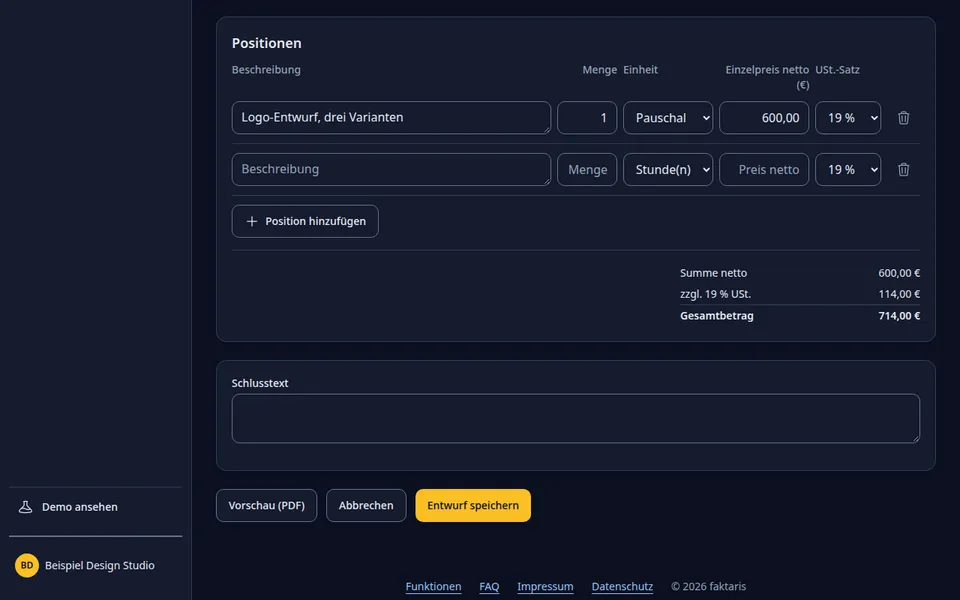Viewport: 960px width, 600px height.
Task: Open the Datenschutz footer link
Action: 622,587
